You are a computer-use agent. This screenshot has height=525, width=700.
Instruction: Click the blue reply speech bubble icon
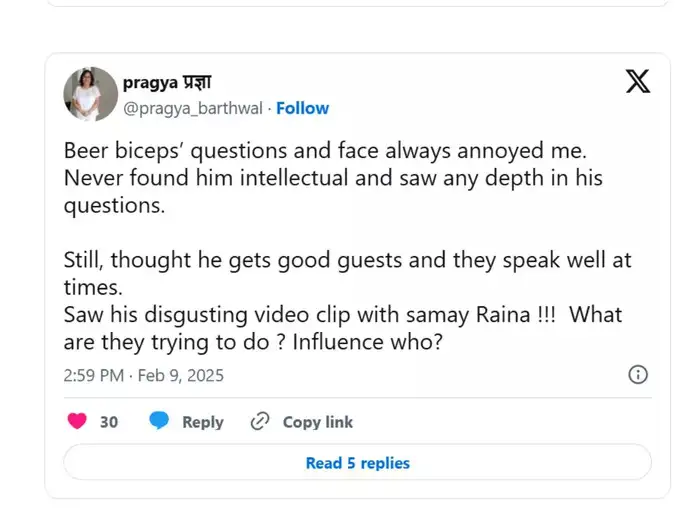tap(159, 422)
